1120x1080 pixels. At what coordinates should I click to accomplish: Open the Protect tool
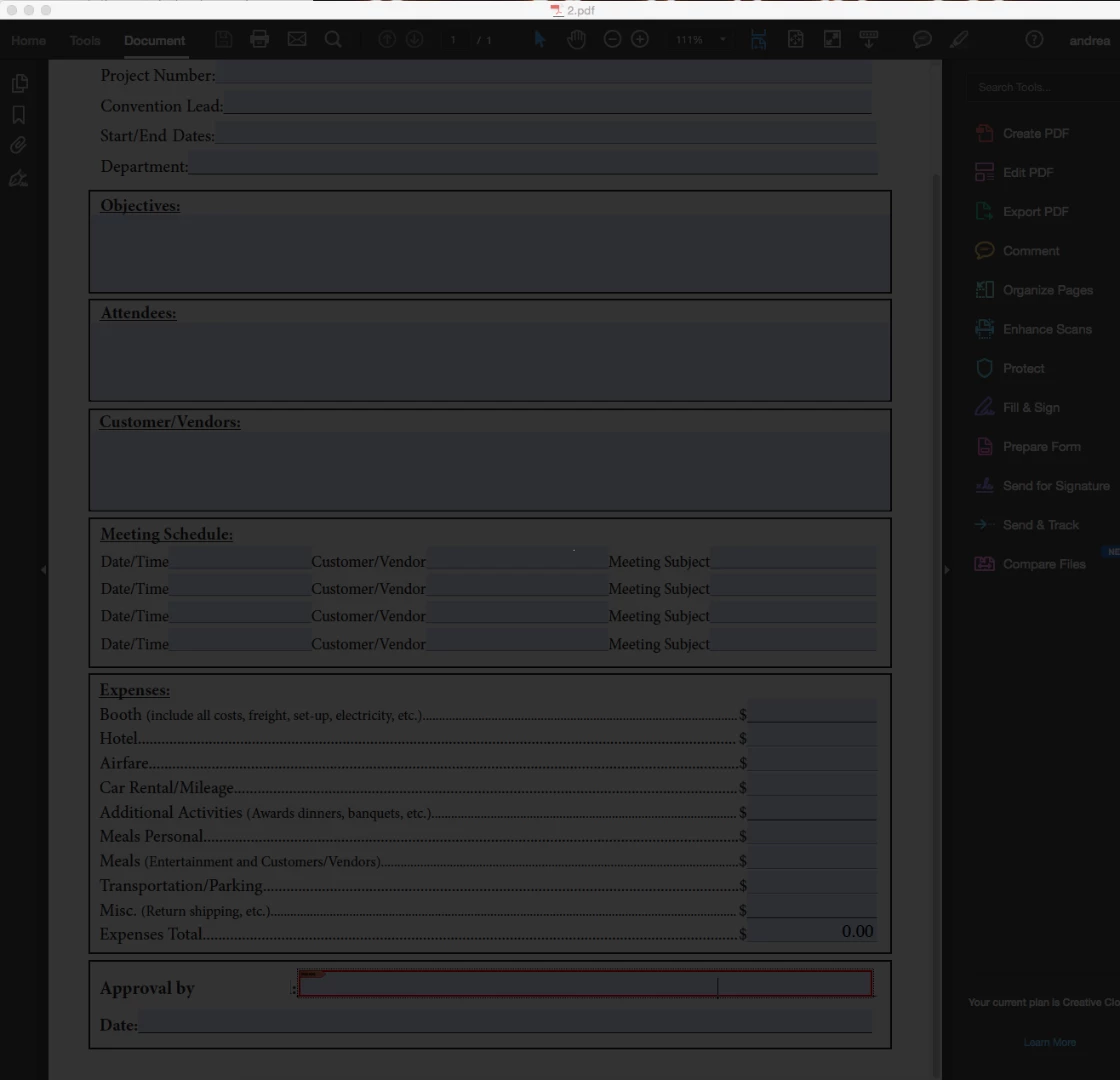coord(1010,369)
